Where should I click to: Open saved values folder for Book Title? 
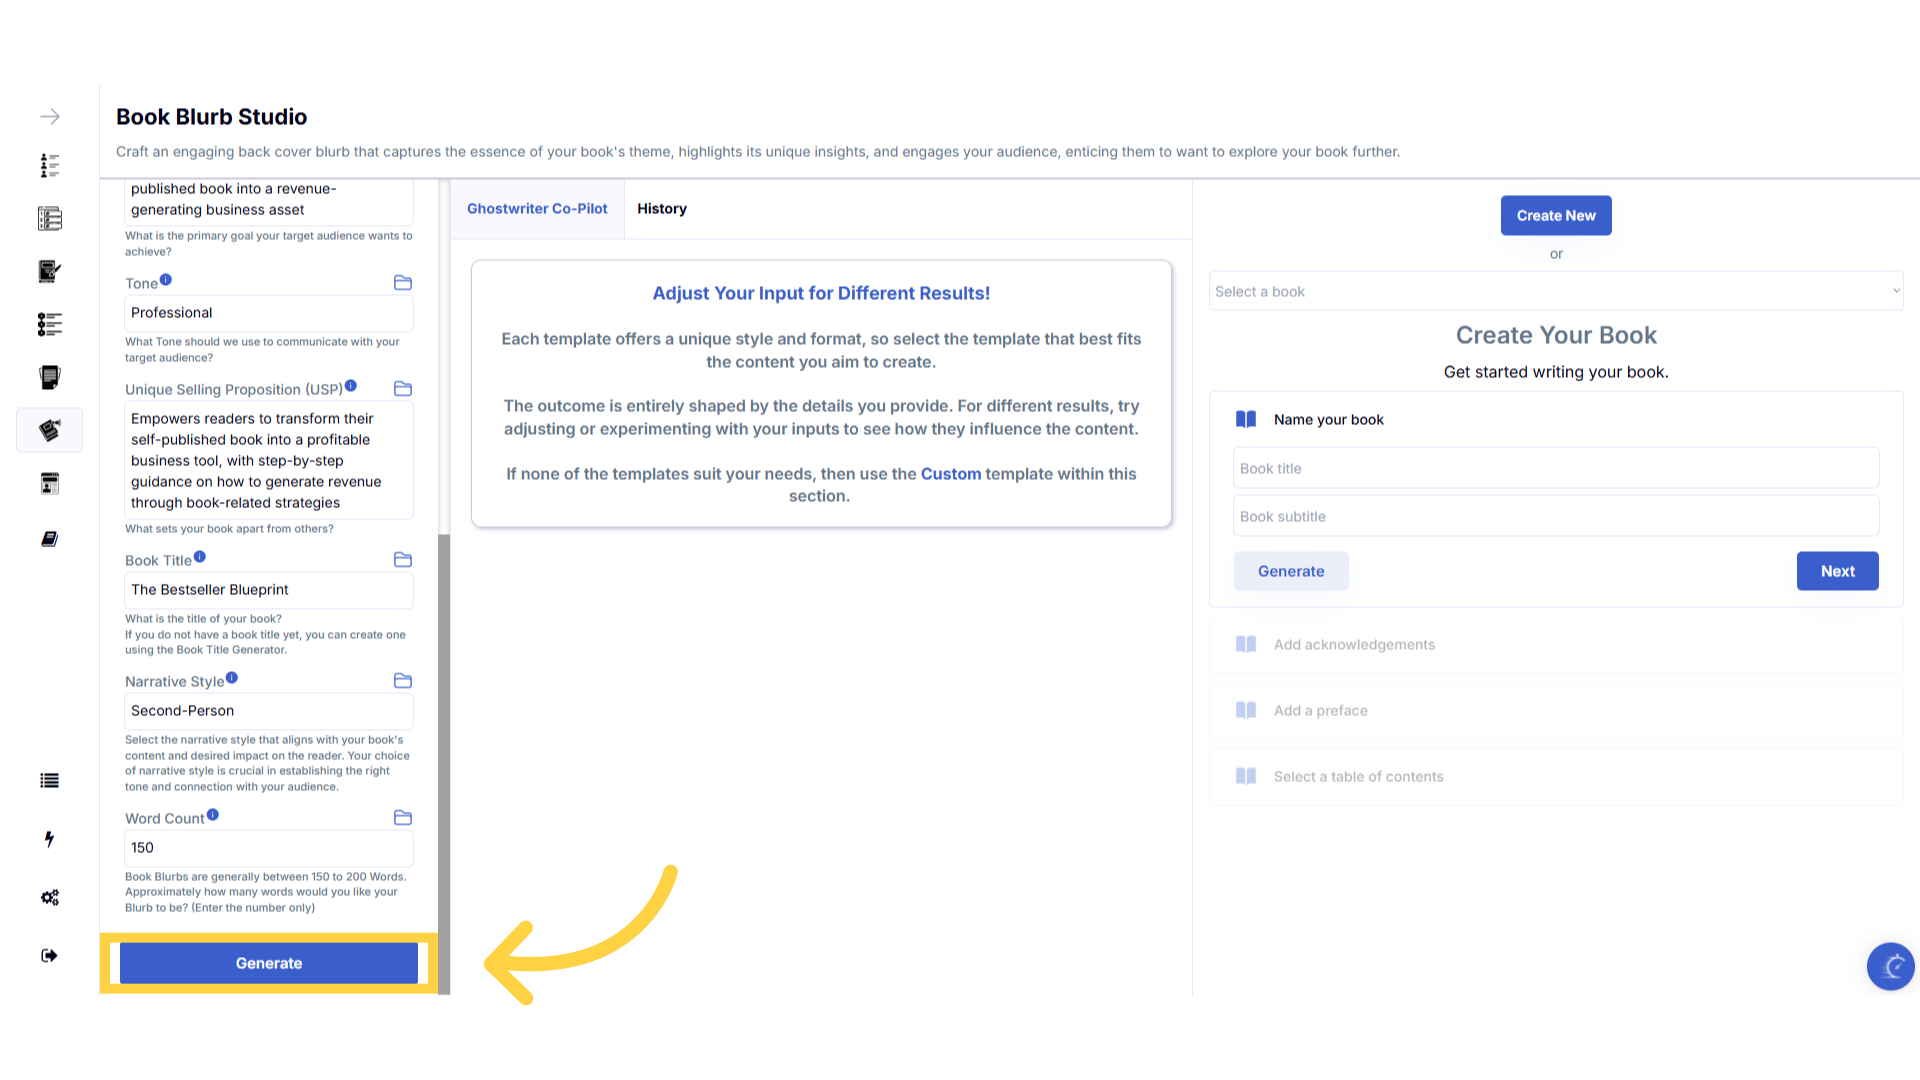pos(403,560)
